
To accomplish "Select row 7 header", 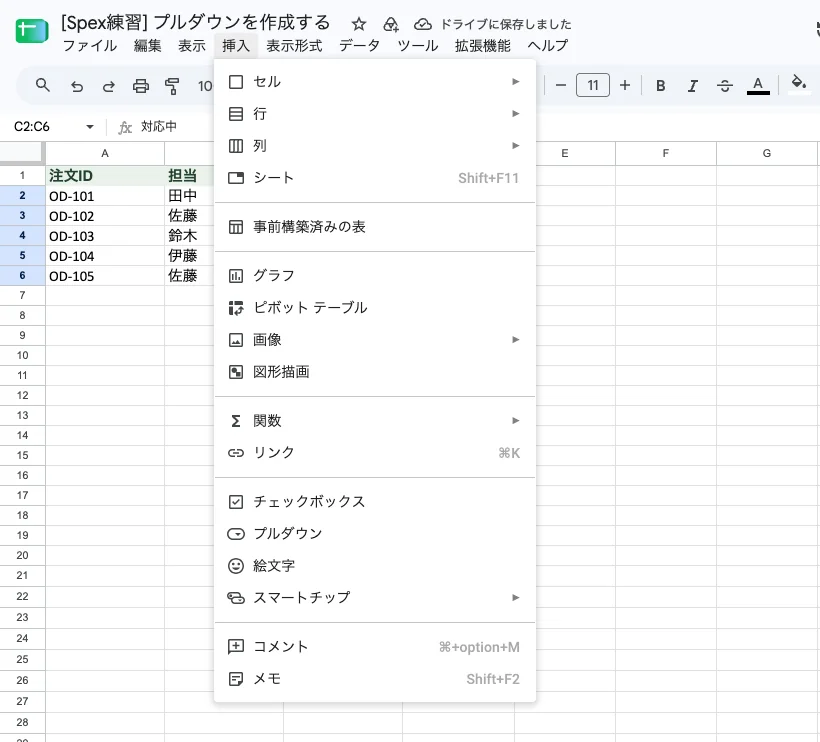I will pyautogui.click(x=22, y=295).
